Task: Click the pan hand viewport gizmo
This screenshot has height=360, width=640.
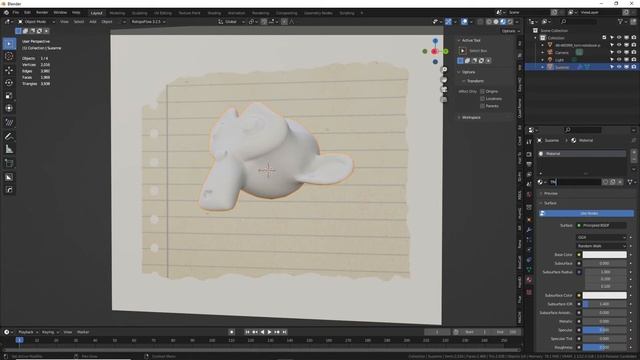Action: pos(444,80)
